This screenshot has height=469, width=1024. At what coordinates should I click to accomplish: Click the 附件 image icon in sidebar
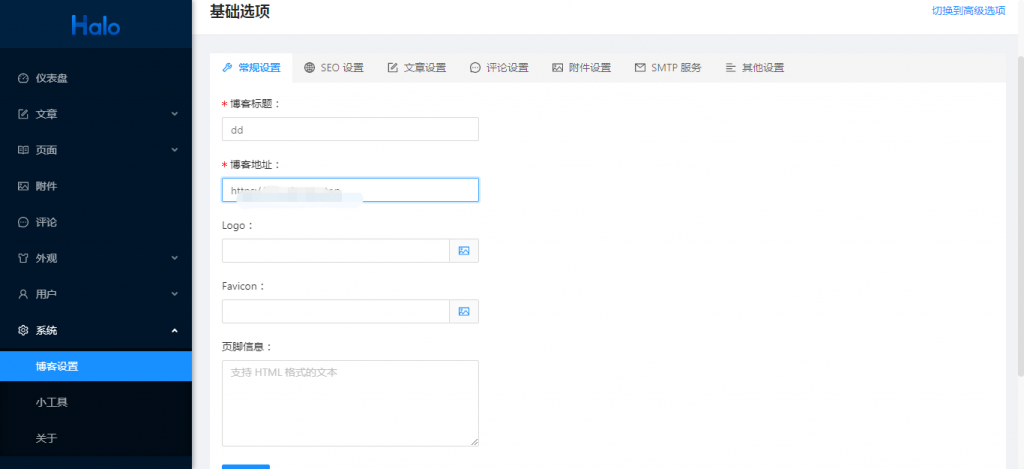23,186
